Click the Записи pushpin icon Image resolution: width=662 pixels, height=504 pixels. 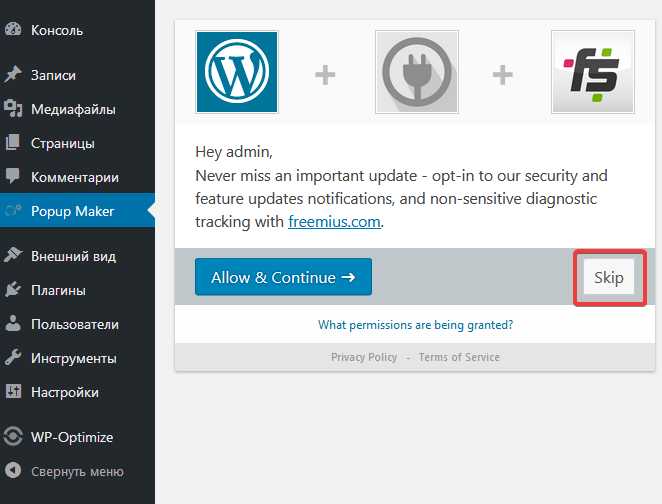pyautogui.click(x=13, y=74)
